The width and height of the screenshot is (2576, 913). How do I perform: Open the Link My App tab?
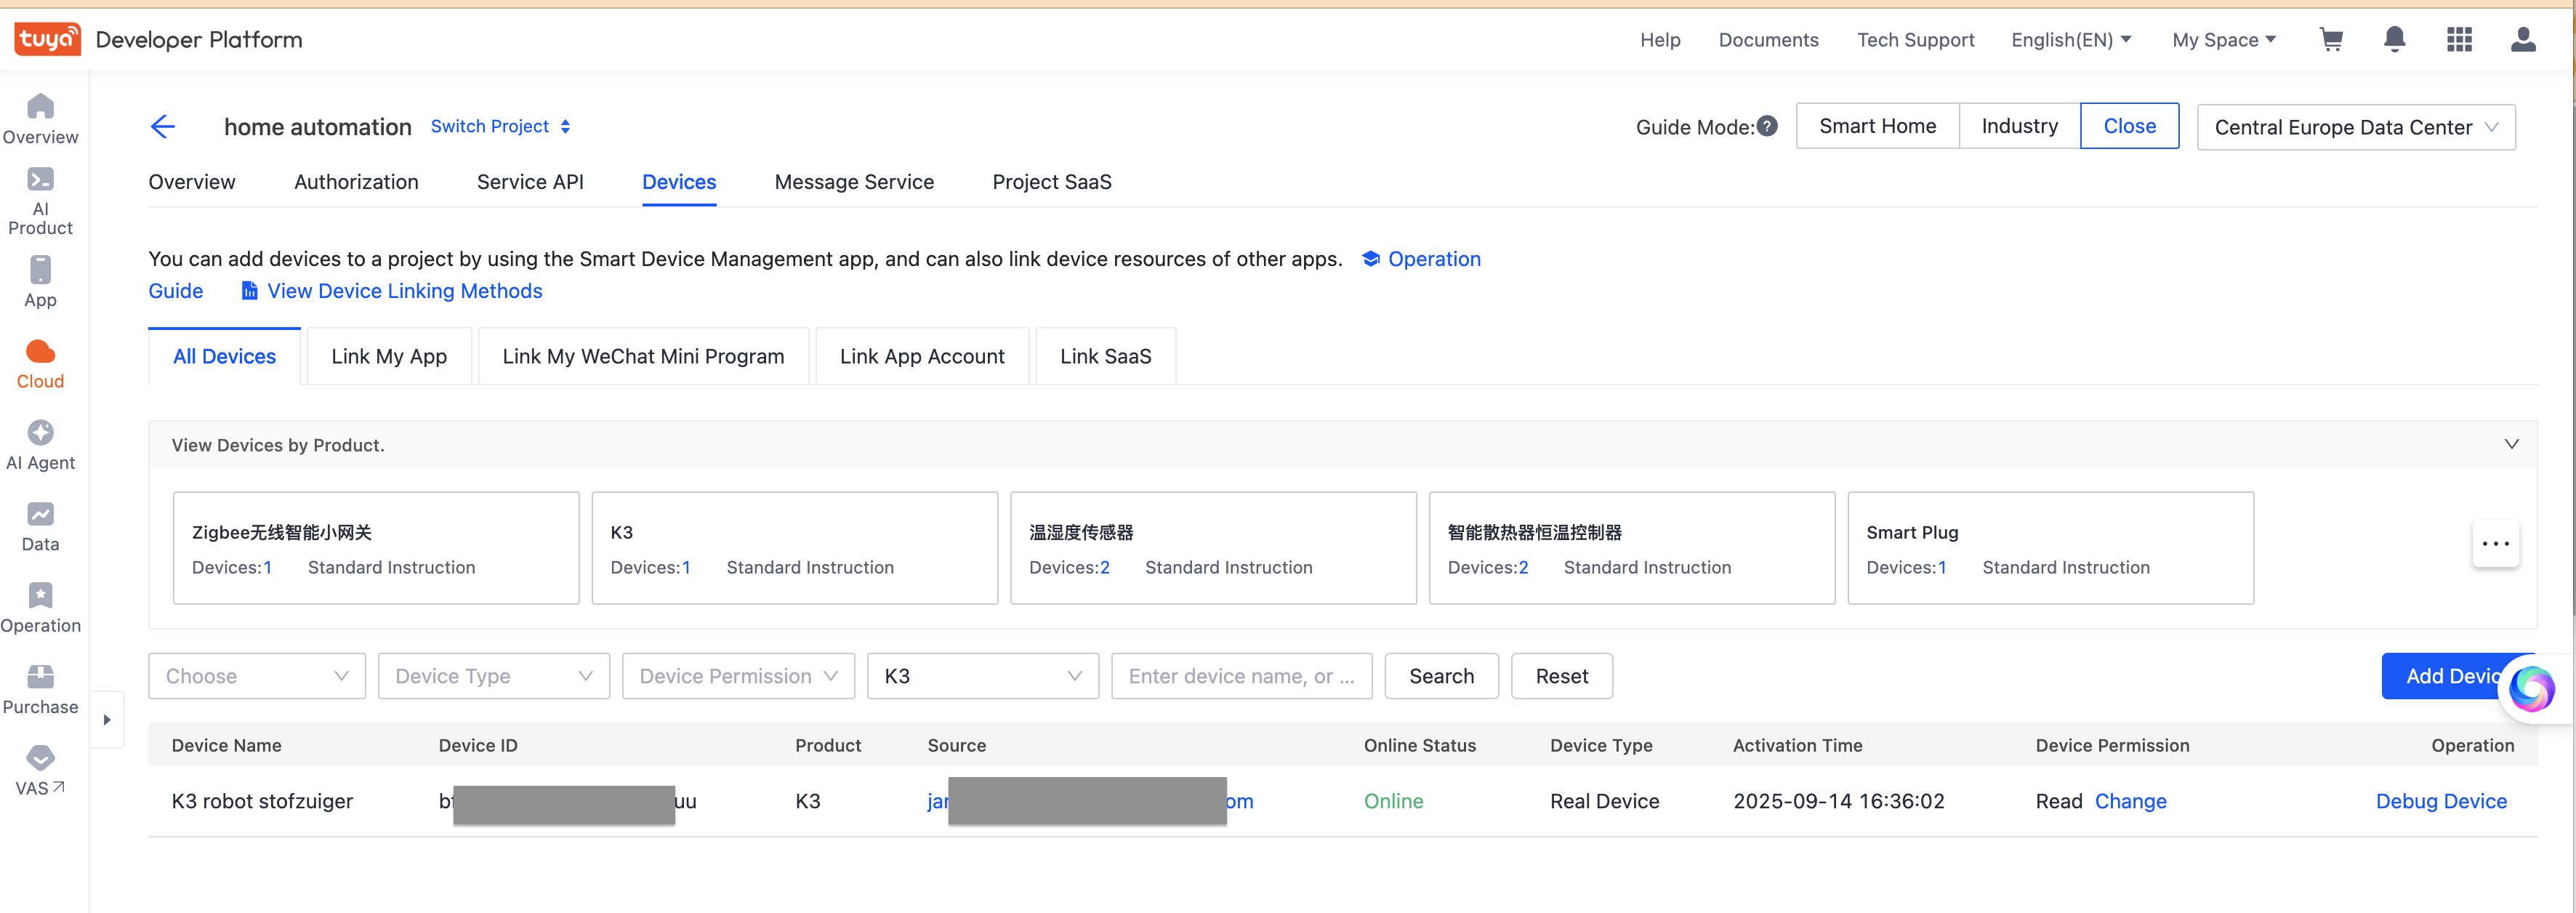coord(389,356)
